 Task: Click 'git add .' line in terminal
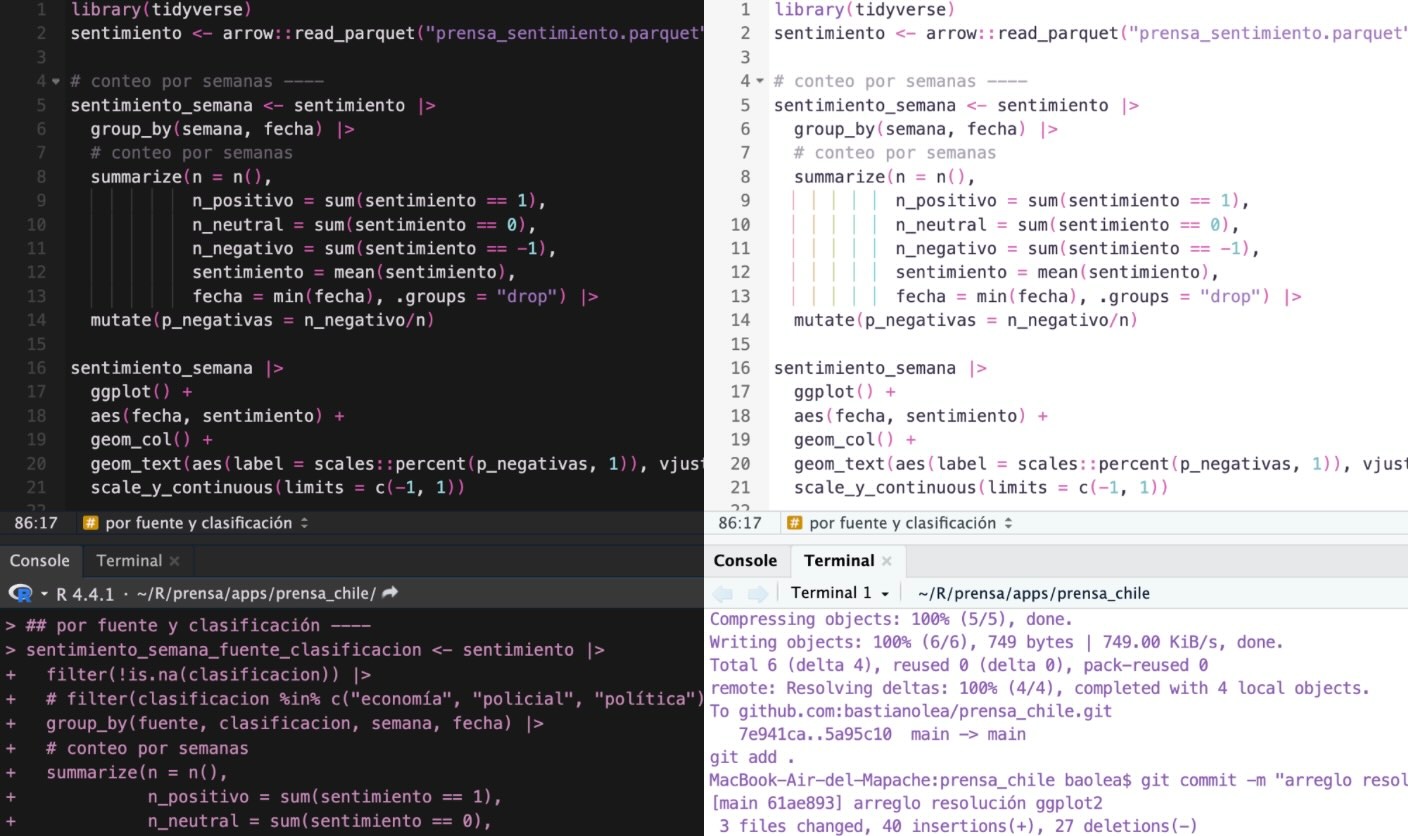[752, 757]
